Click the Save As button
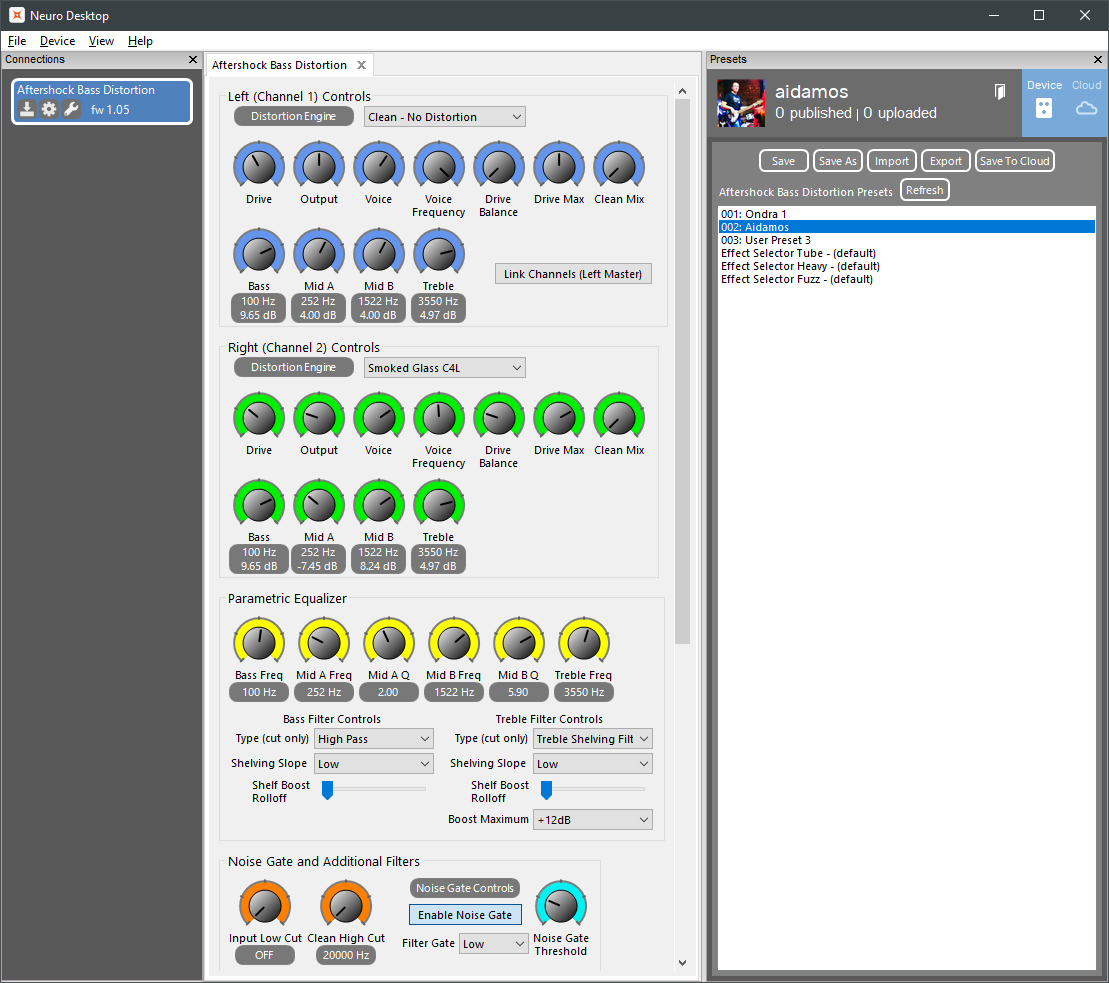Viewport: 1109px width, 983px height. coord(837,161)
